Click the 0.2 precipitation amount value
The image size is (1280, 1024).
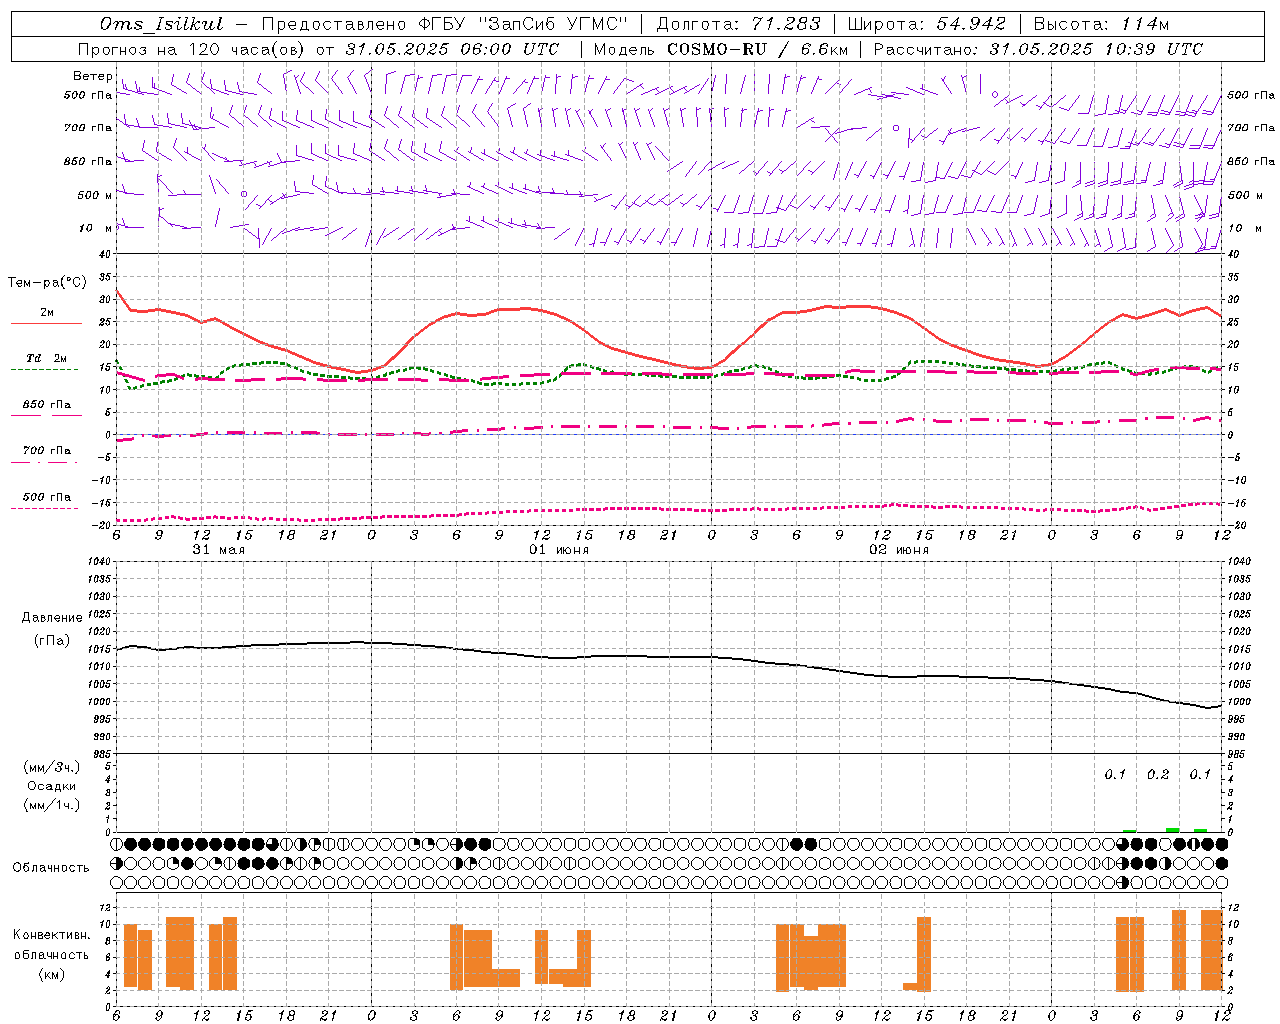coord(1158,775)
